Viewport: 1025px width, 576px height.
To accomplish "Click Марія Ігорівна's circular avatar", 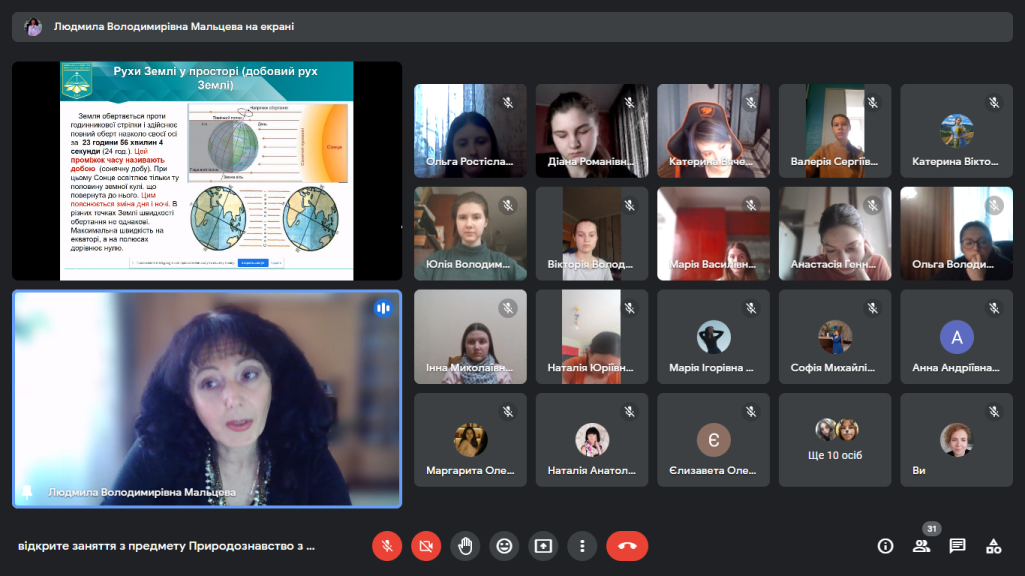I will coord(713,337).
